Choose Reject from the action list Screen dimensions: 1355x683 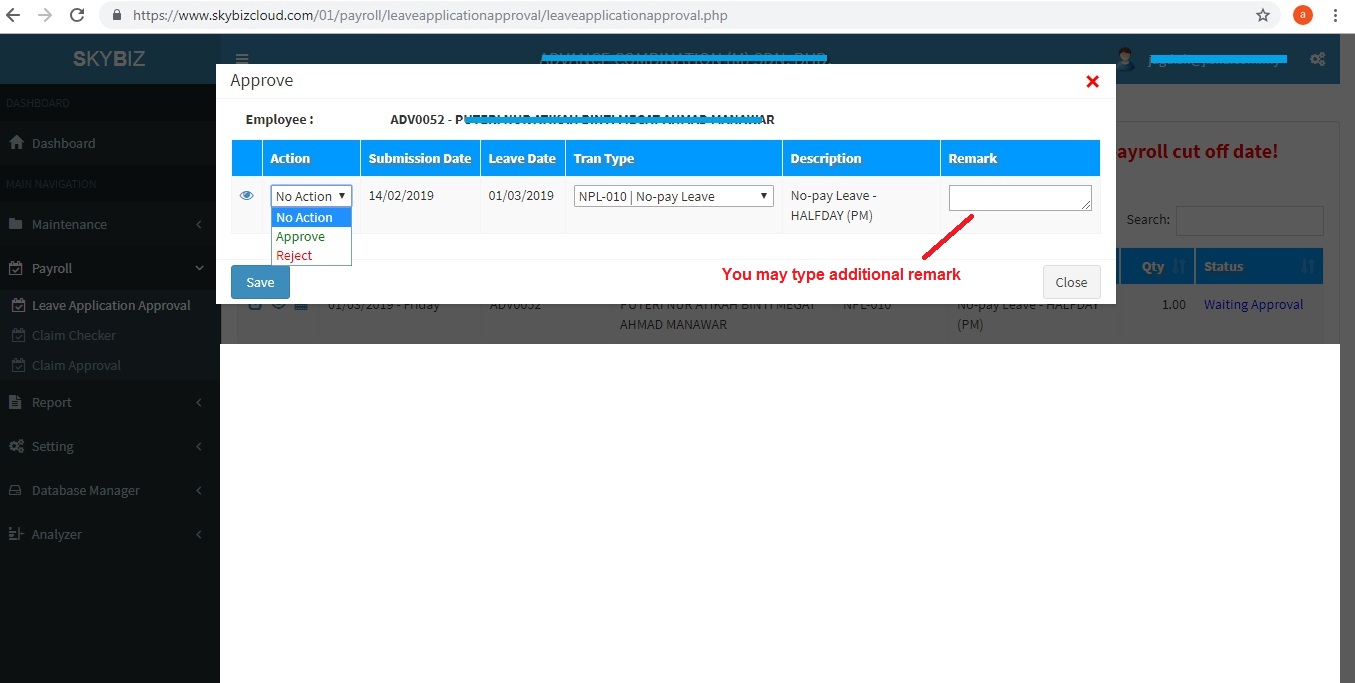[295, 256]
